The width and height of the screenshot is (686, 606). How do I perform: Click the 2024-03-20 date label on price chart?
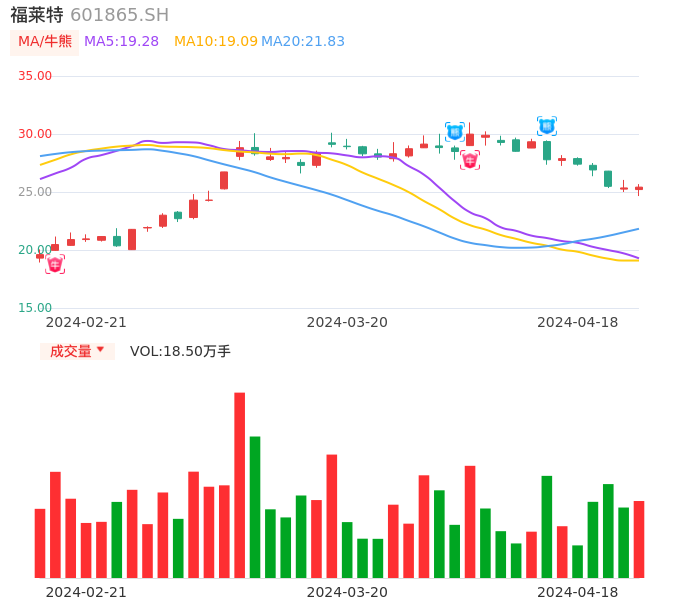[x=347, y=322]
